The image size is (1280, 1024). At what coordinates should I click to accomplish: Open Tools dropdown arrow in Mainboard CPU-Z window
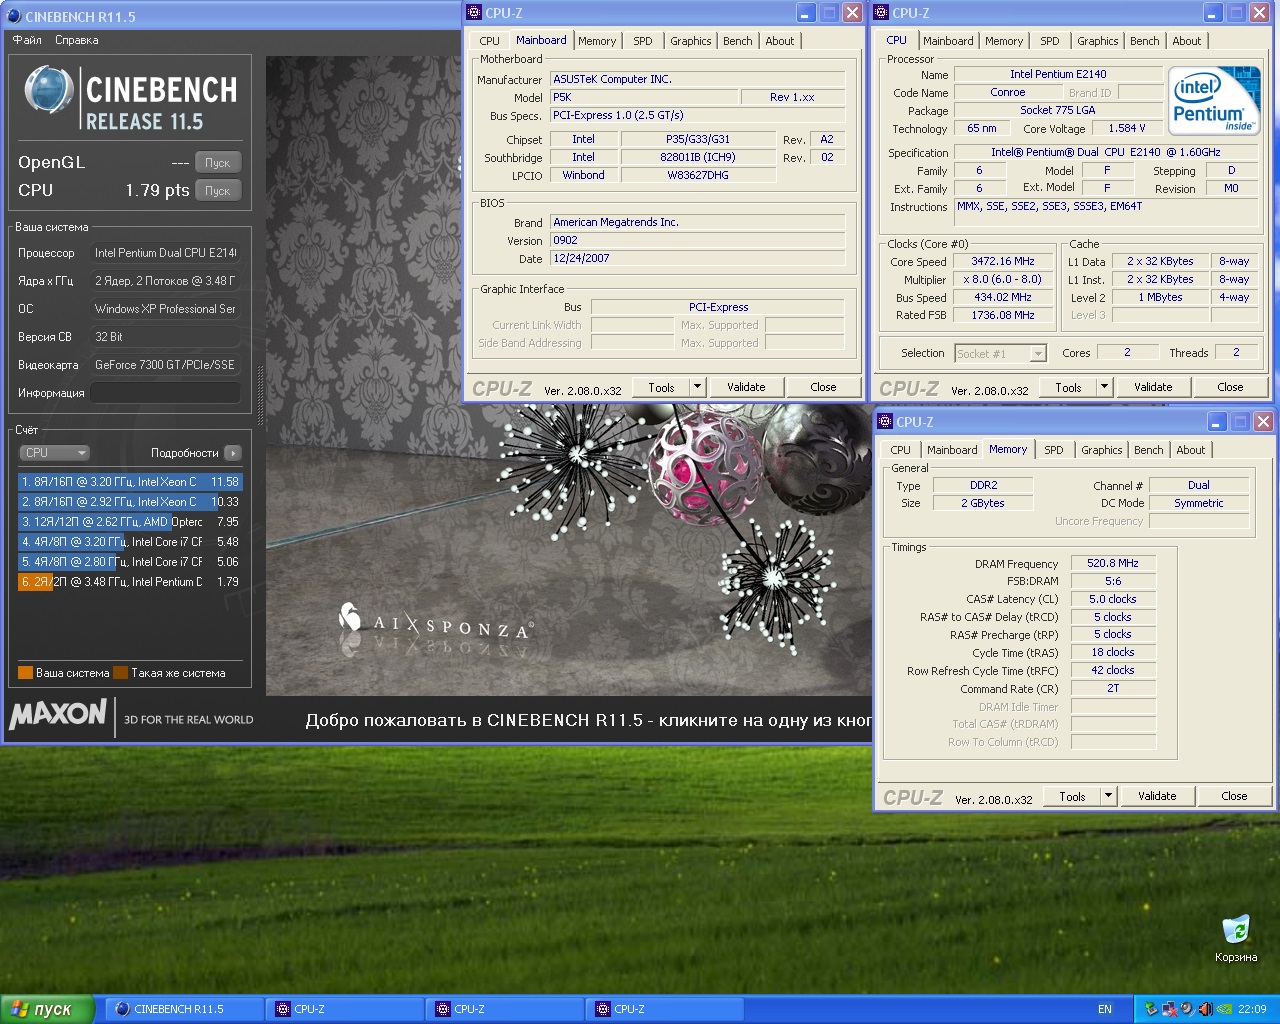697,387
